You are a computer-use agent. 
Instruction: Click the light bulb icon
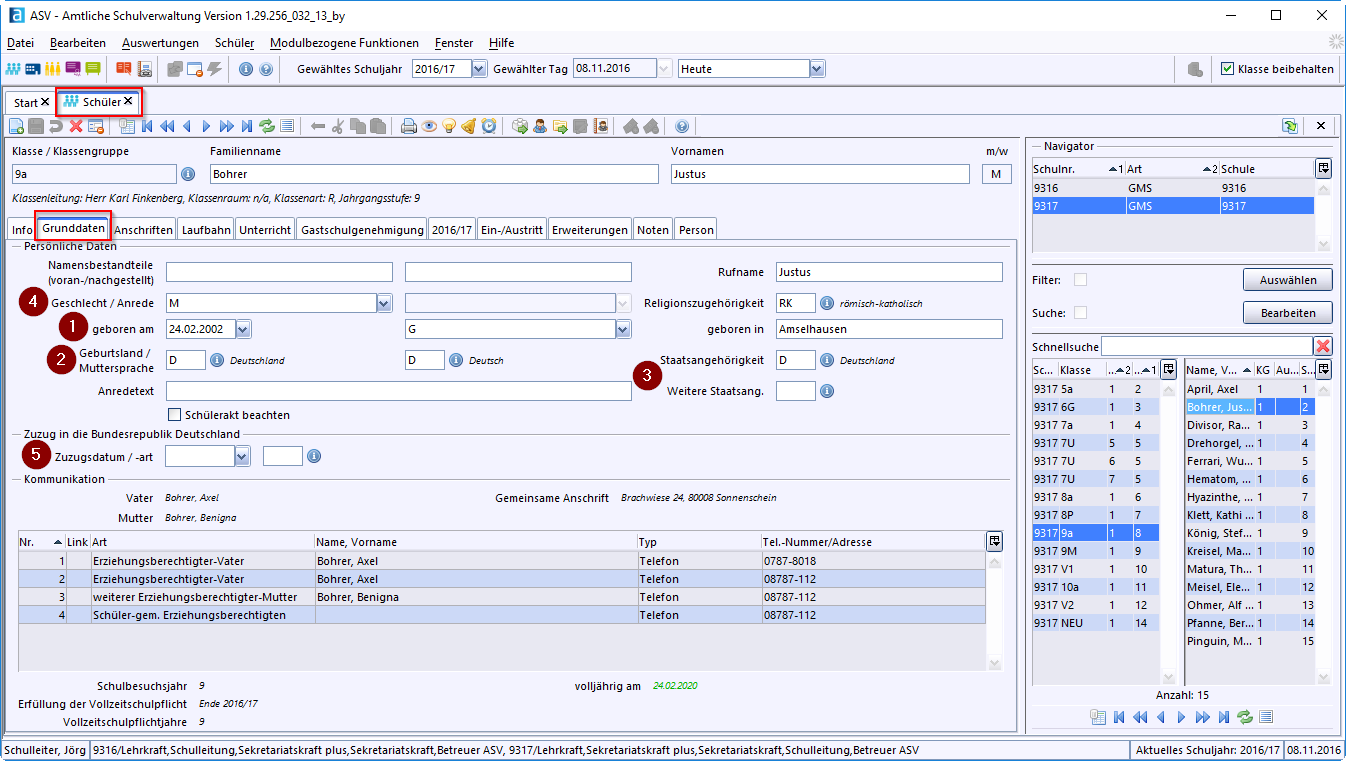(x=449, y=126)
